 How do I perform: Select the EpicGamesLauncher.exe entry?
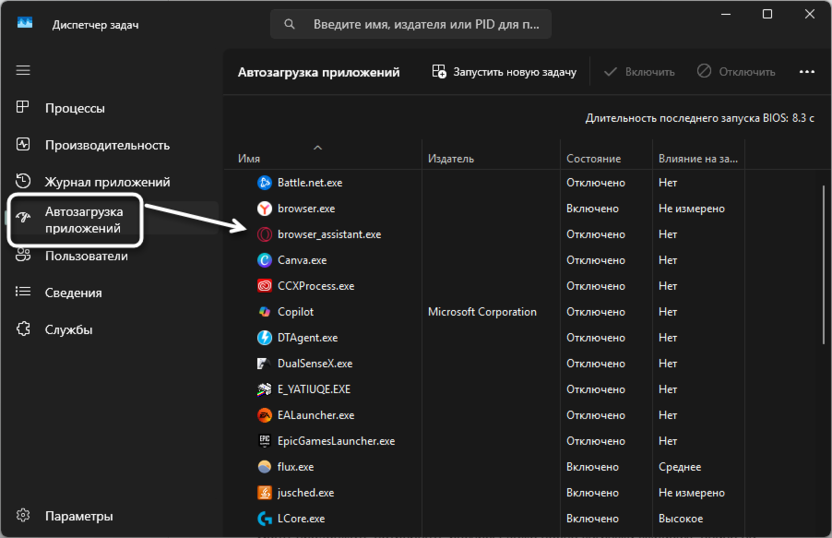tap(336, 441)
